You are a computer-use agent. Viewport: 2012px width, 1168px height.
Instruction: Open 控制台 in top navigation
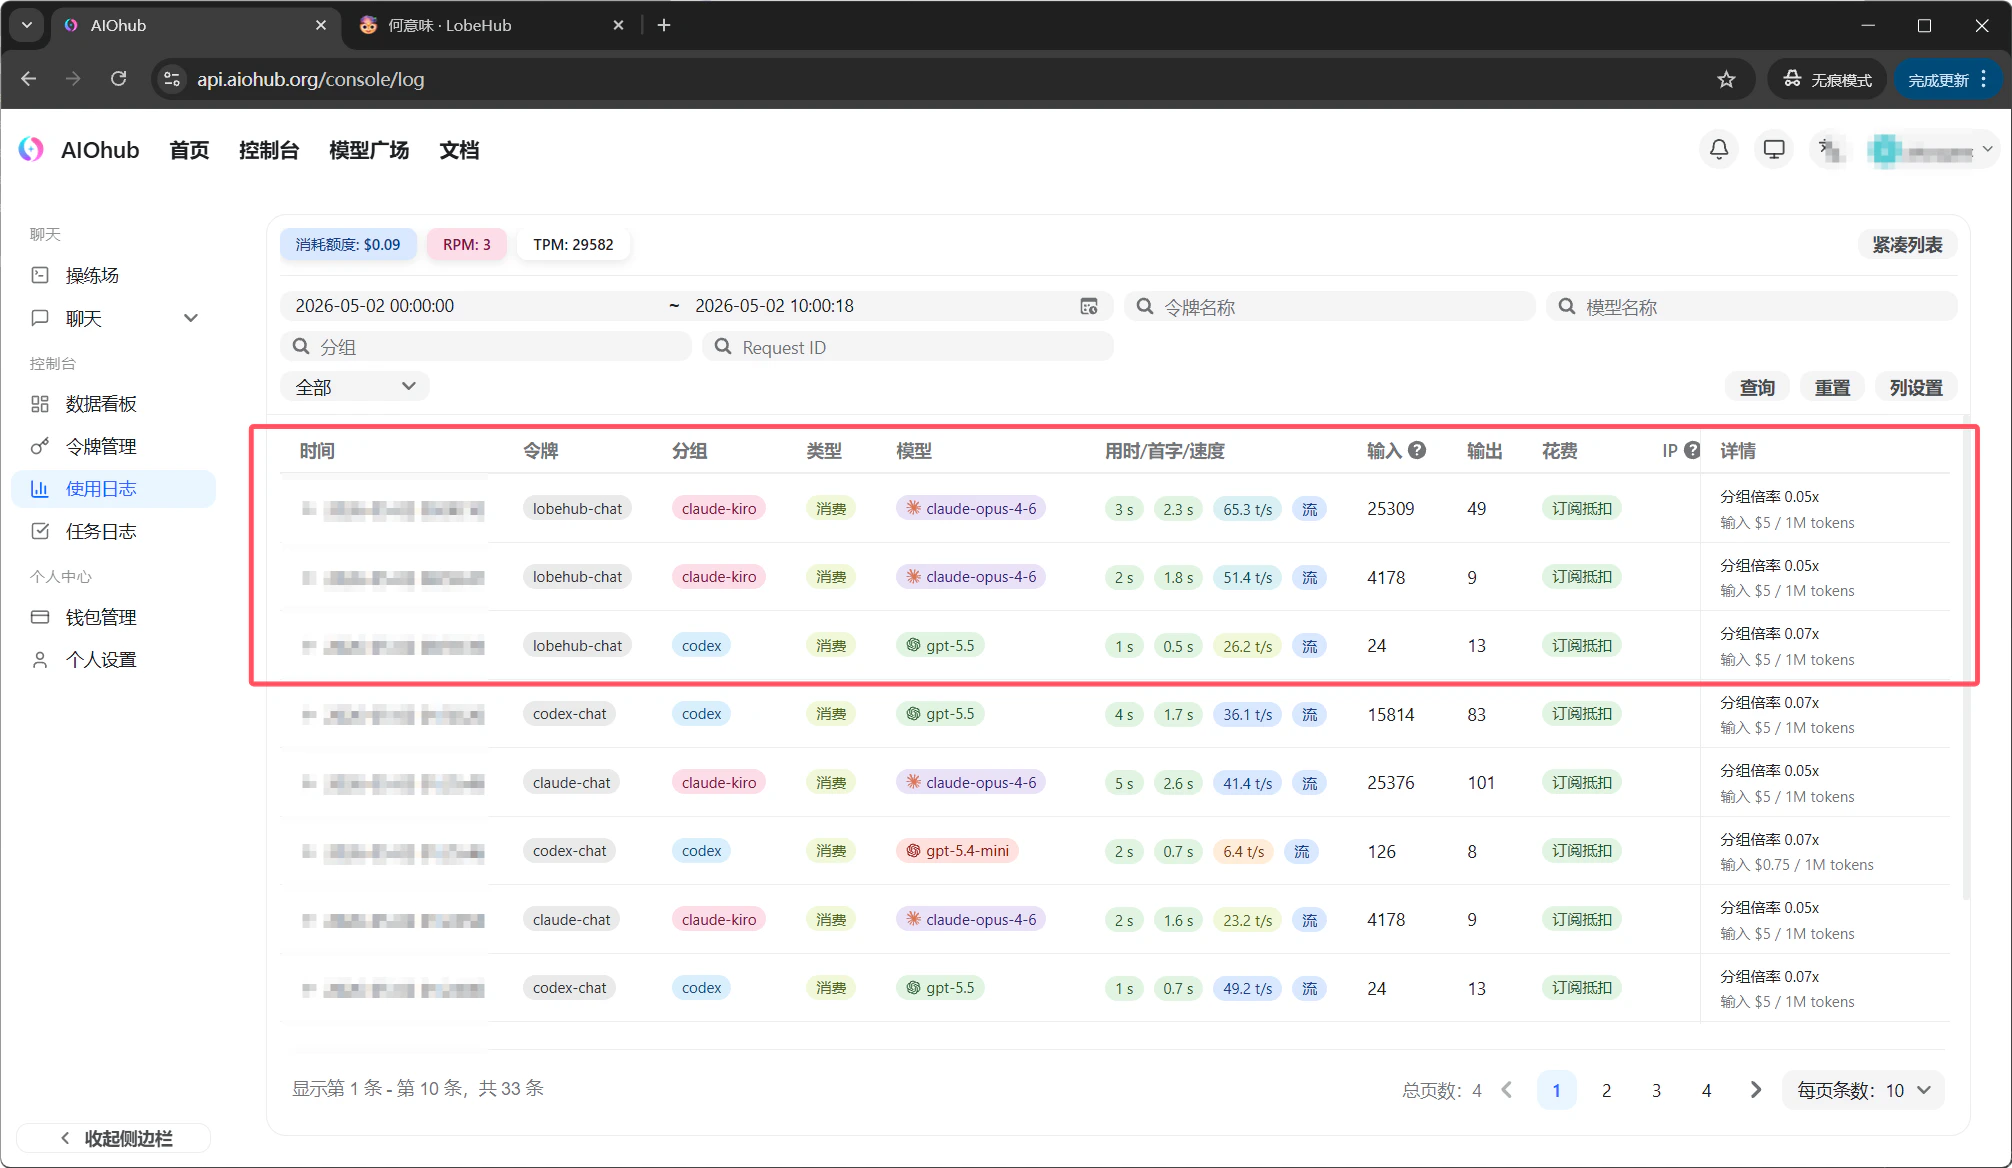269,150
